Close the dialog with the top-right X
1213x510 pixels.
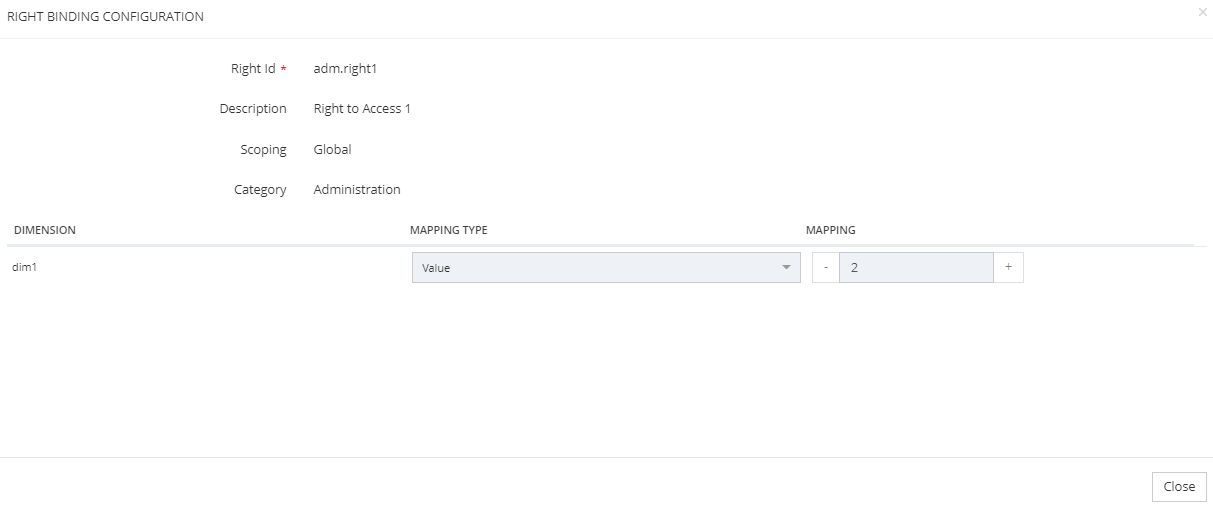(1202, 12)
